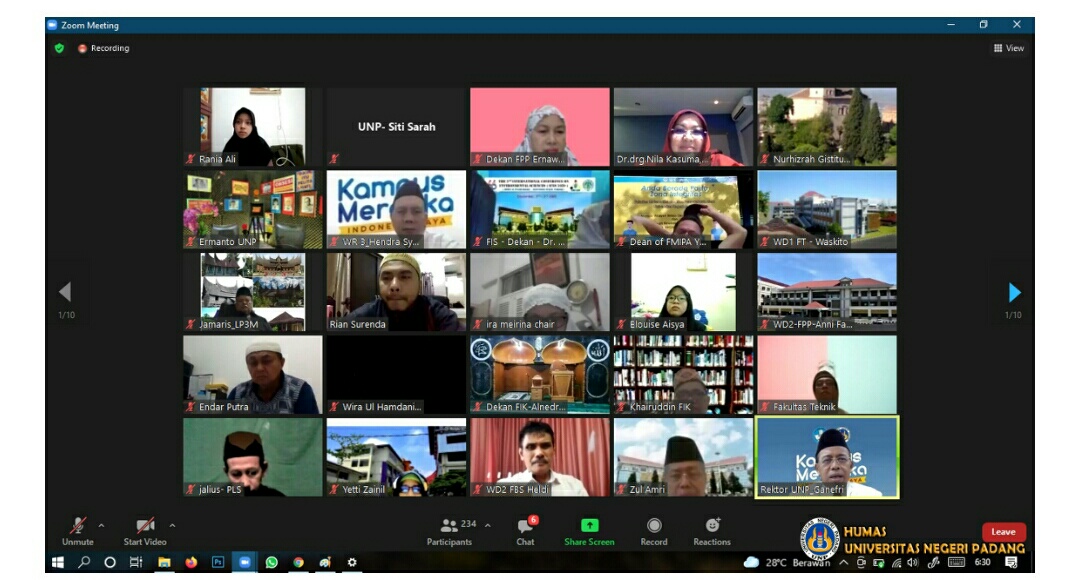Open WhatsApp from the taskbar

tap(271, 563)
